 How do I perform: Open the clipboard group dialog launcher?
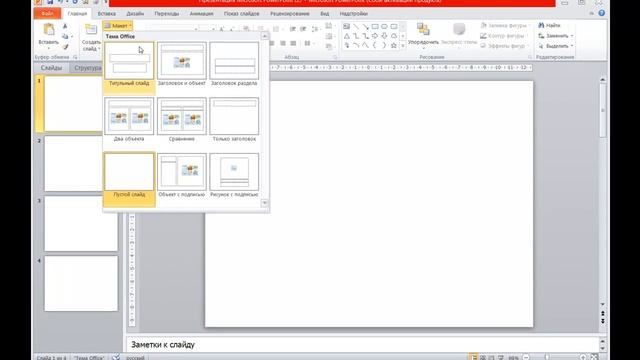(75, 57)
